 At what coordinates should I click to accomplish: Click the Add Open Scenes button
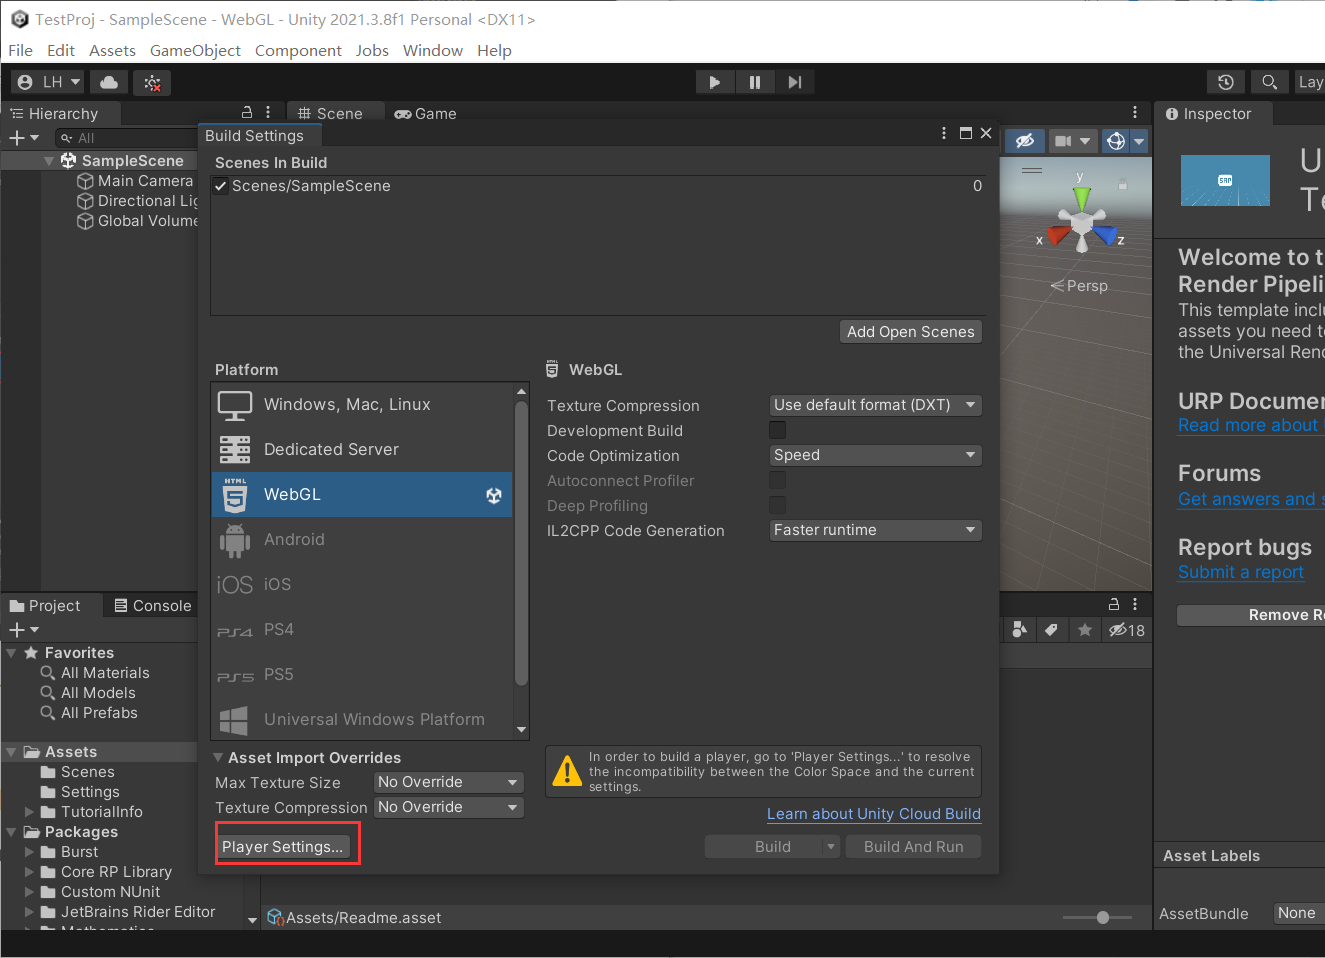(911, 332)
